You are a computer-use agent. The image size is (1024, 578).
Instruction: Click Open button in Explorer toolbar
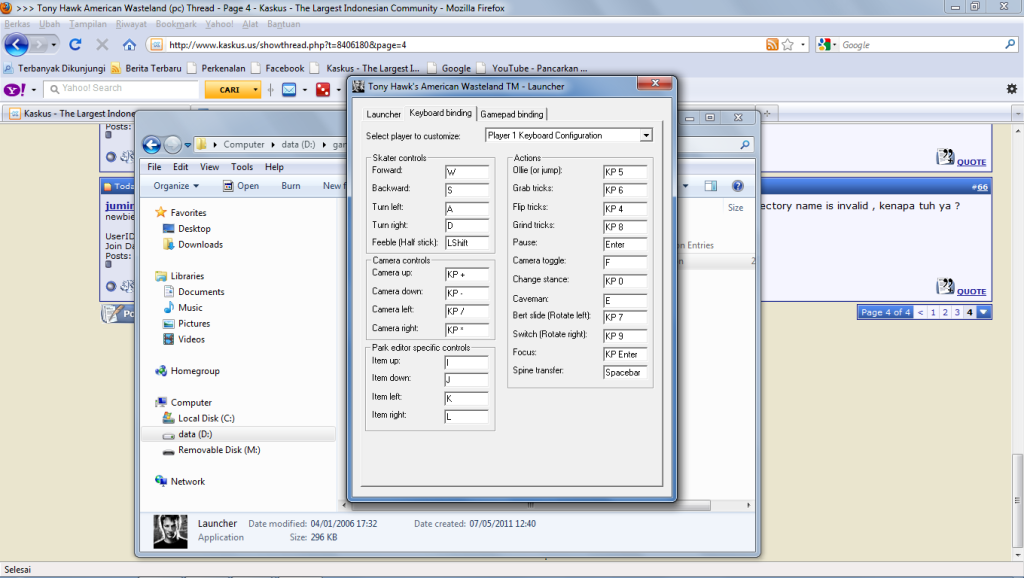241,186
